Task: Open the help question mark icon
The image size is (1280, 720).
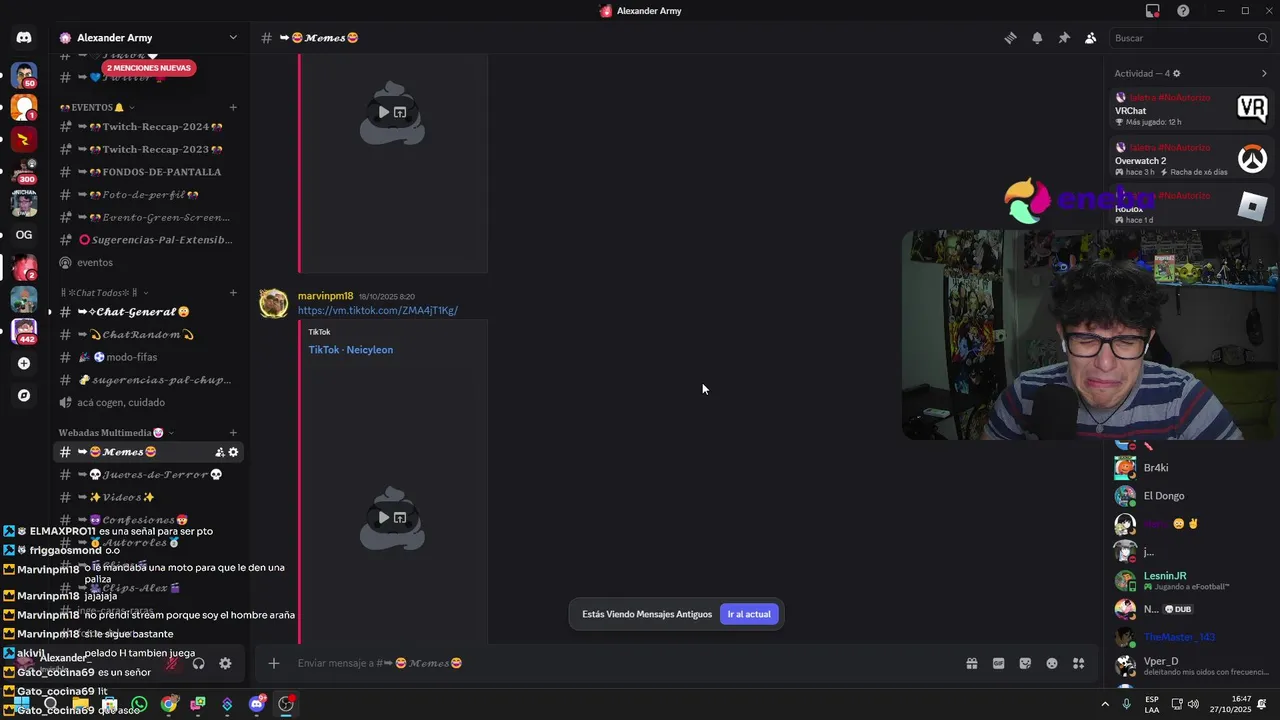Action: point(1183,11)
